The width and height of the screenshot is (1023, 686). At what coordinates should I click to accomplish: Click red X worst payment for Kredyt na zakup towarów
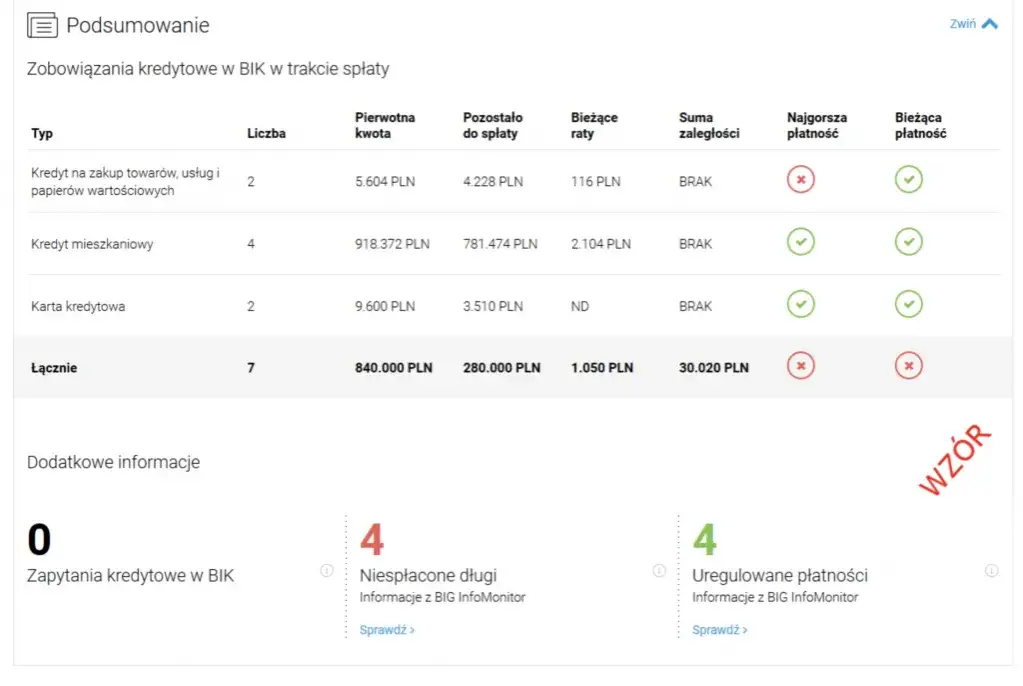click(x=800, y=180)
